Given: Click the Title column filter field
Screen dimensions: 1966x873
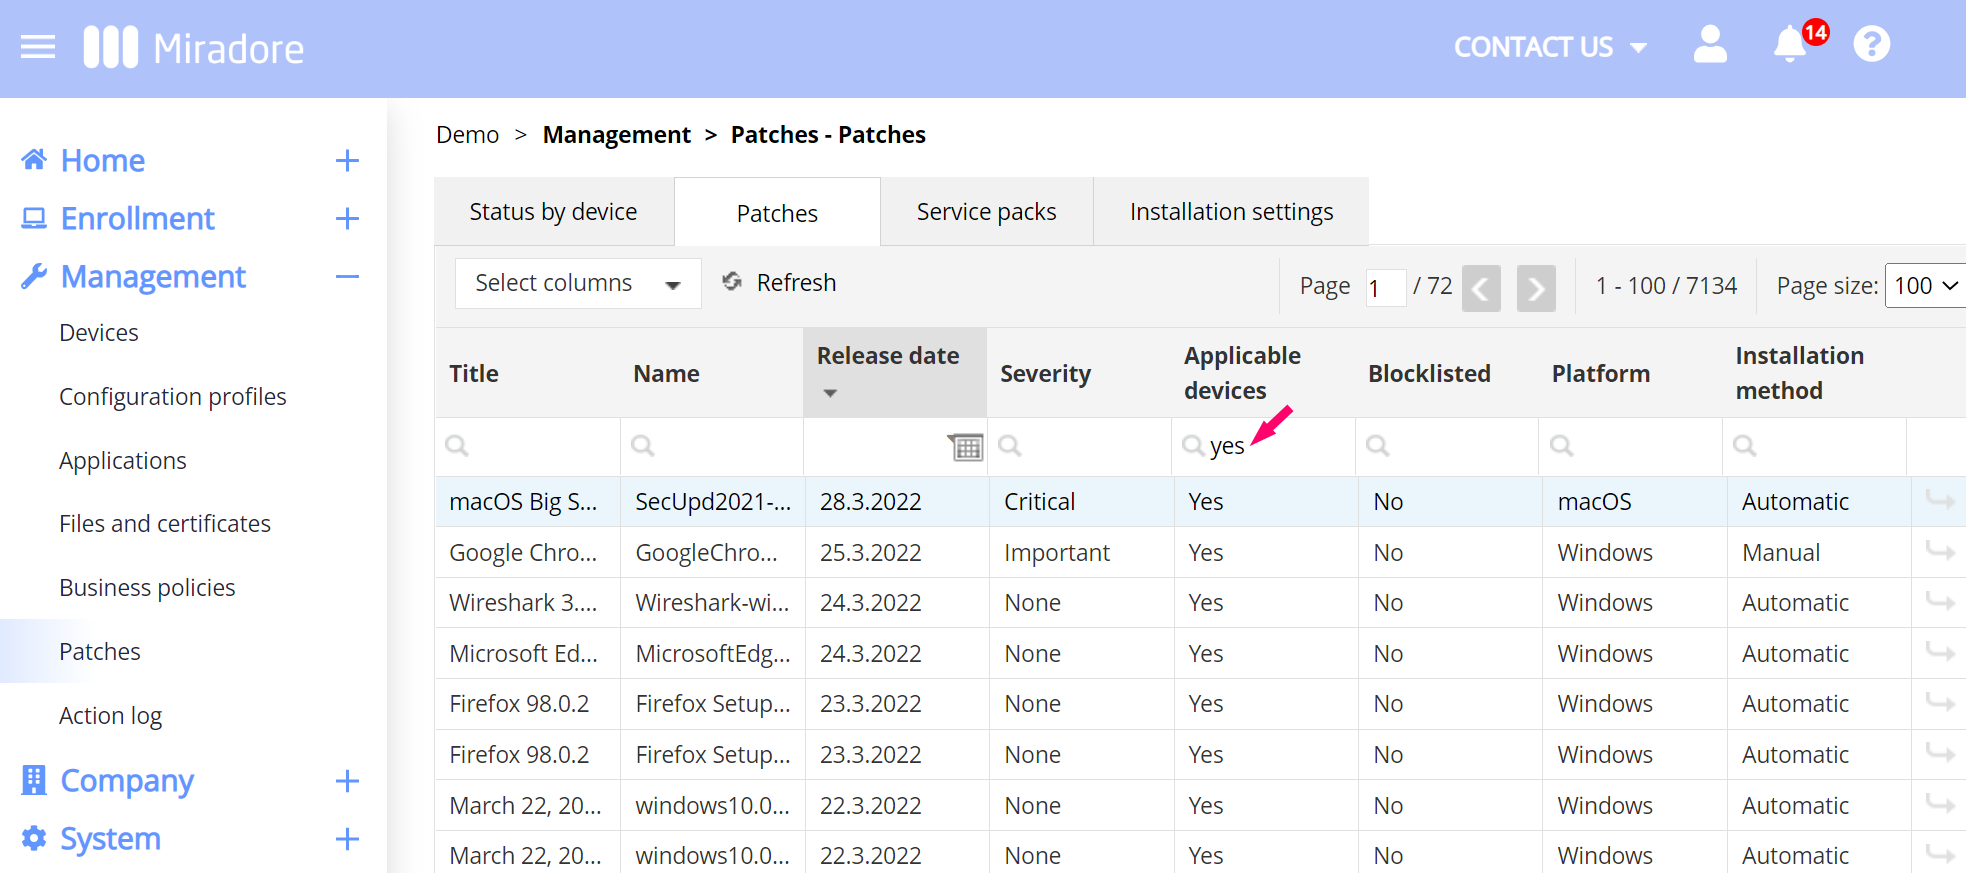Looking at the screenshot, I should point(527,446).
